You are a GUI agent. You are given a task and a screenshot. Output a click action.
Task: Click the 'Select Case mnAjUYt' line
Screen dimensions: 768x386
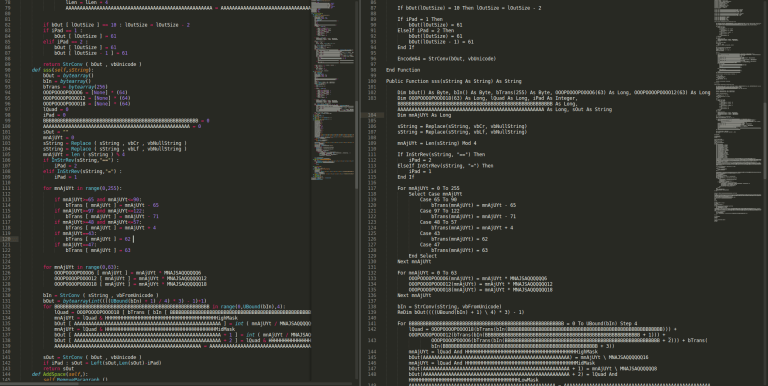tap(435, 194)
